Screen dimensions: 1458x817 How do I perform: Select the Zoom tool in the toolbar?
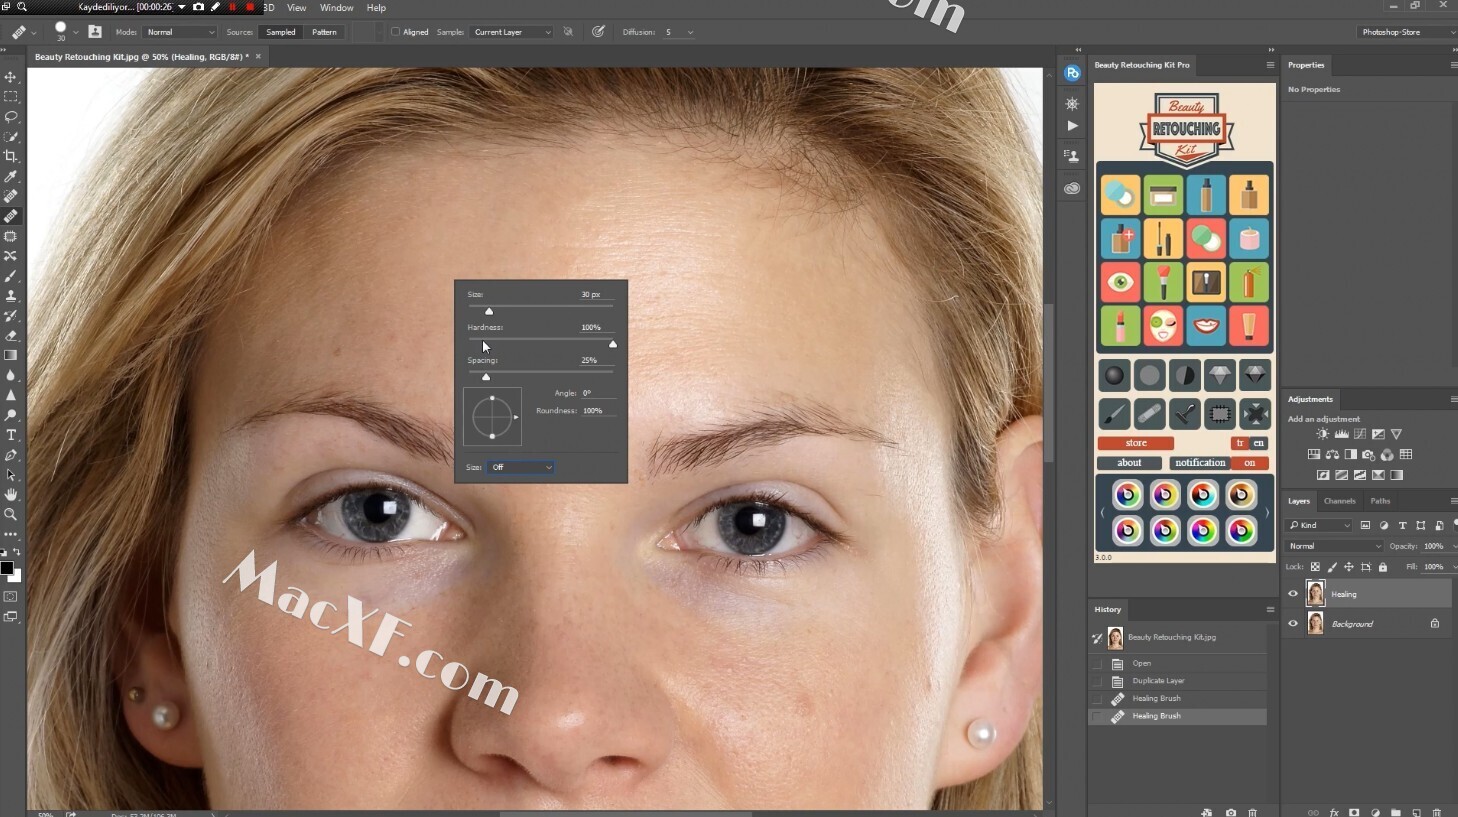[x=11, y=514]
